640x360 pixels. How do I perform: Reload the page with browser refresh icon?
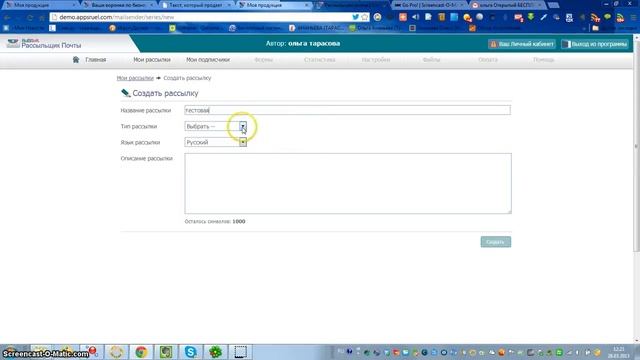[x=30, y=18]
